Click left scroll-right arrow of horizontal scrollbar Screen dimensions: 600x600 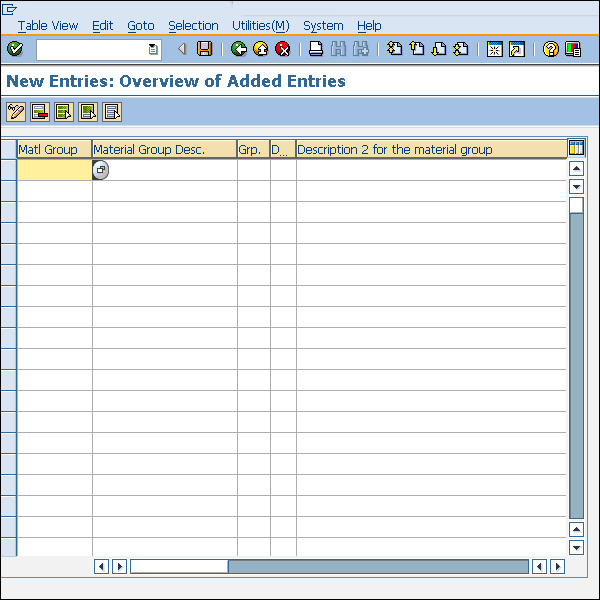tap(119, 566)
